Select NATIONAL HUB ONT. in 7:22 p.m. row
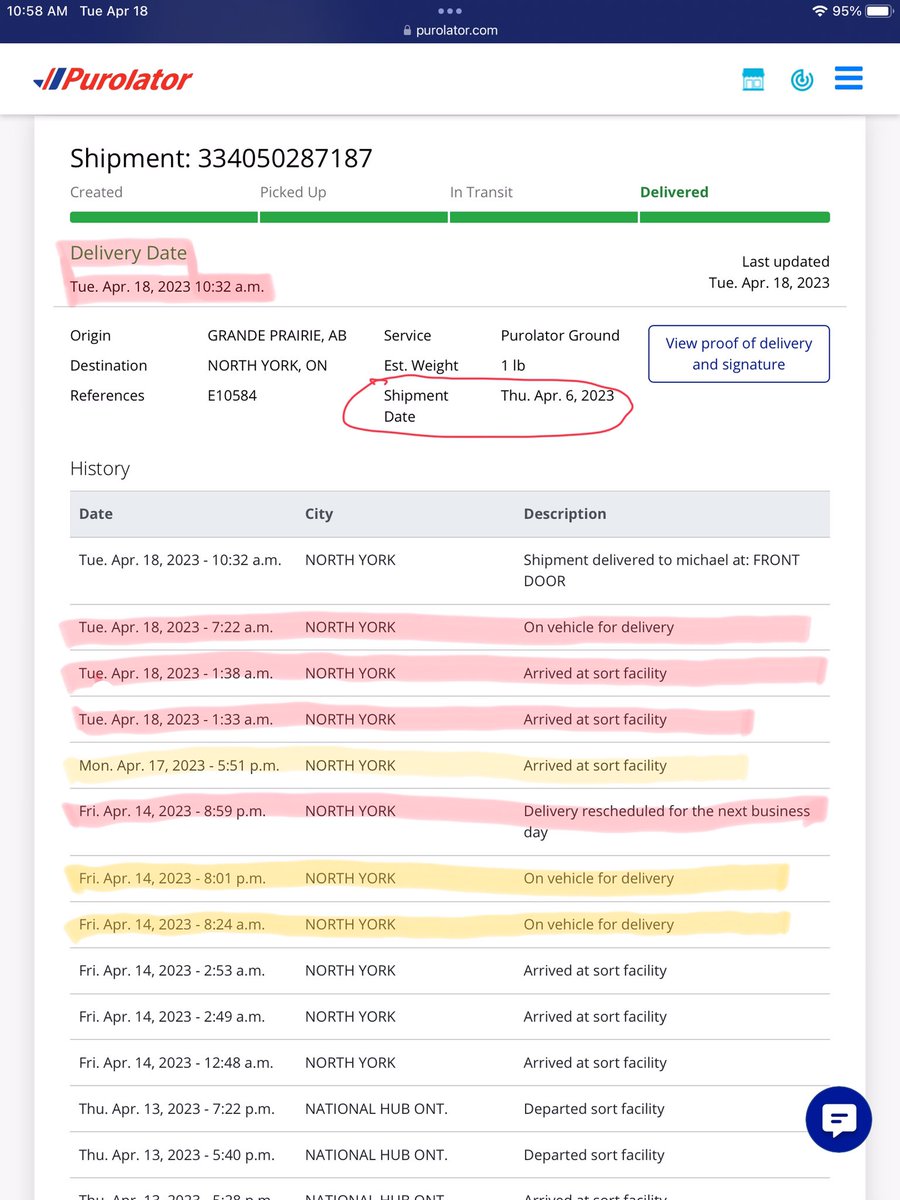This screenshot has width=900, height=1200. (x=376, y=1108)
